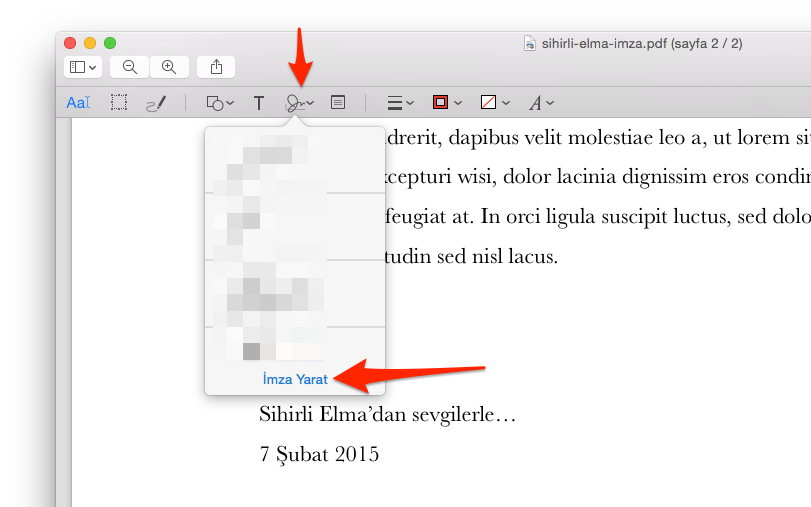Screen dimensions: 811x507
Task: Select the text selection tool
Action: pos(78,102)
